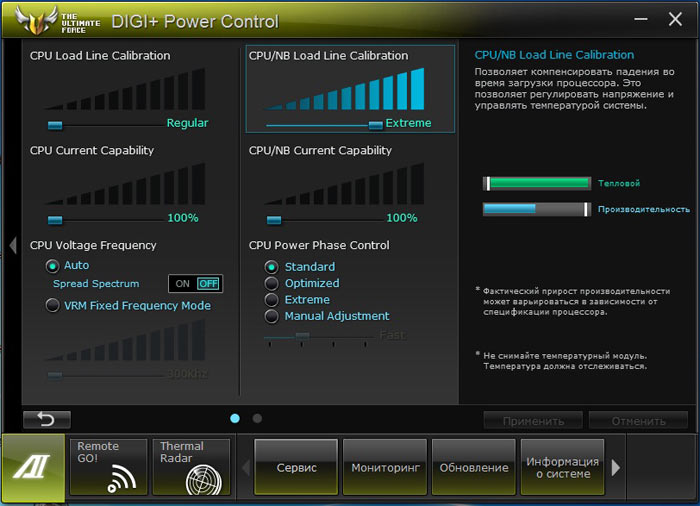Click CPU/NB Current Capability slider handle
The width and height of the screenshot is (700, 506).
pyautogui.click(x=274, y=220)
